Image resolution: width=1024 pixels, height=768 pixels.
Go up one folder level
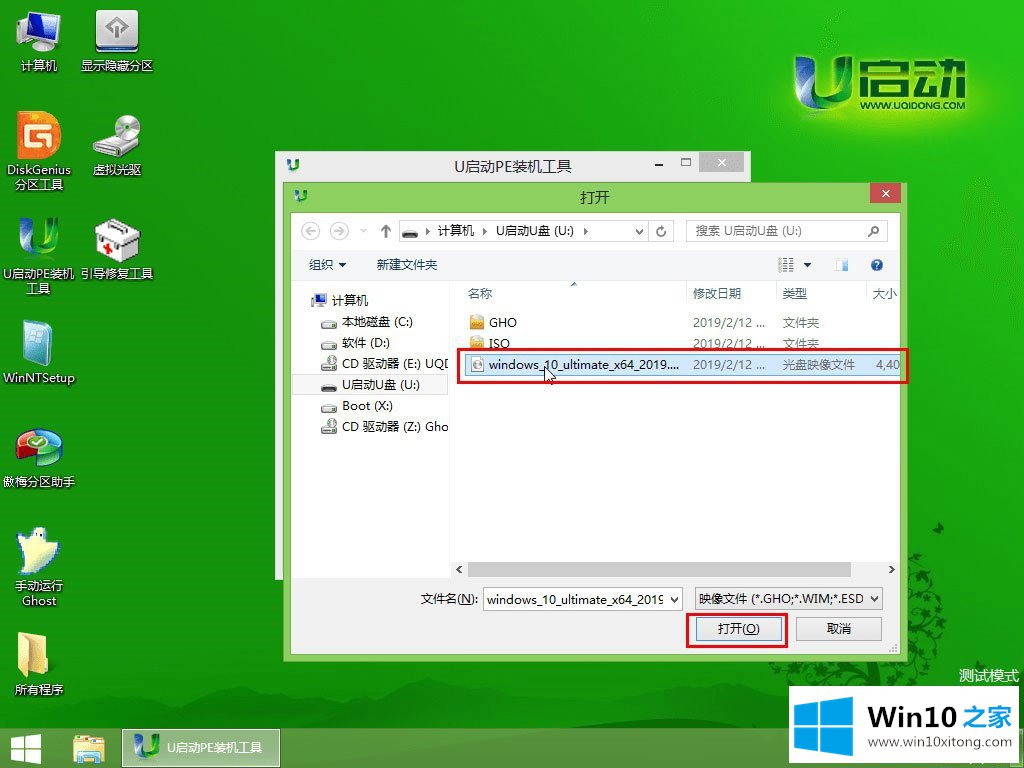385,231
